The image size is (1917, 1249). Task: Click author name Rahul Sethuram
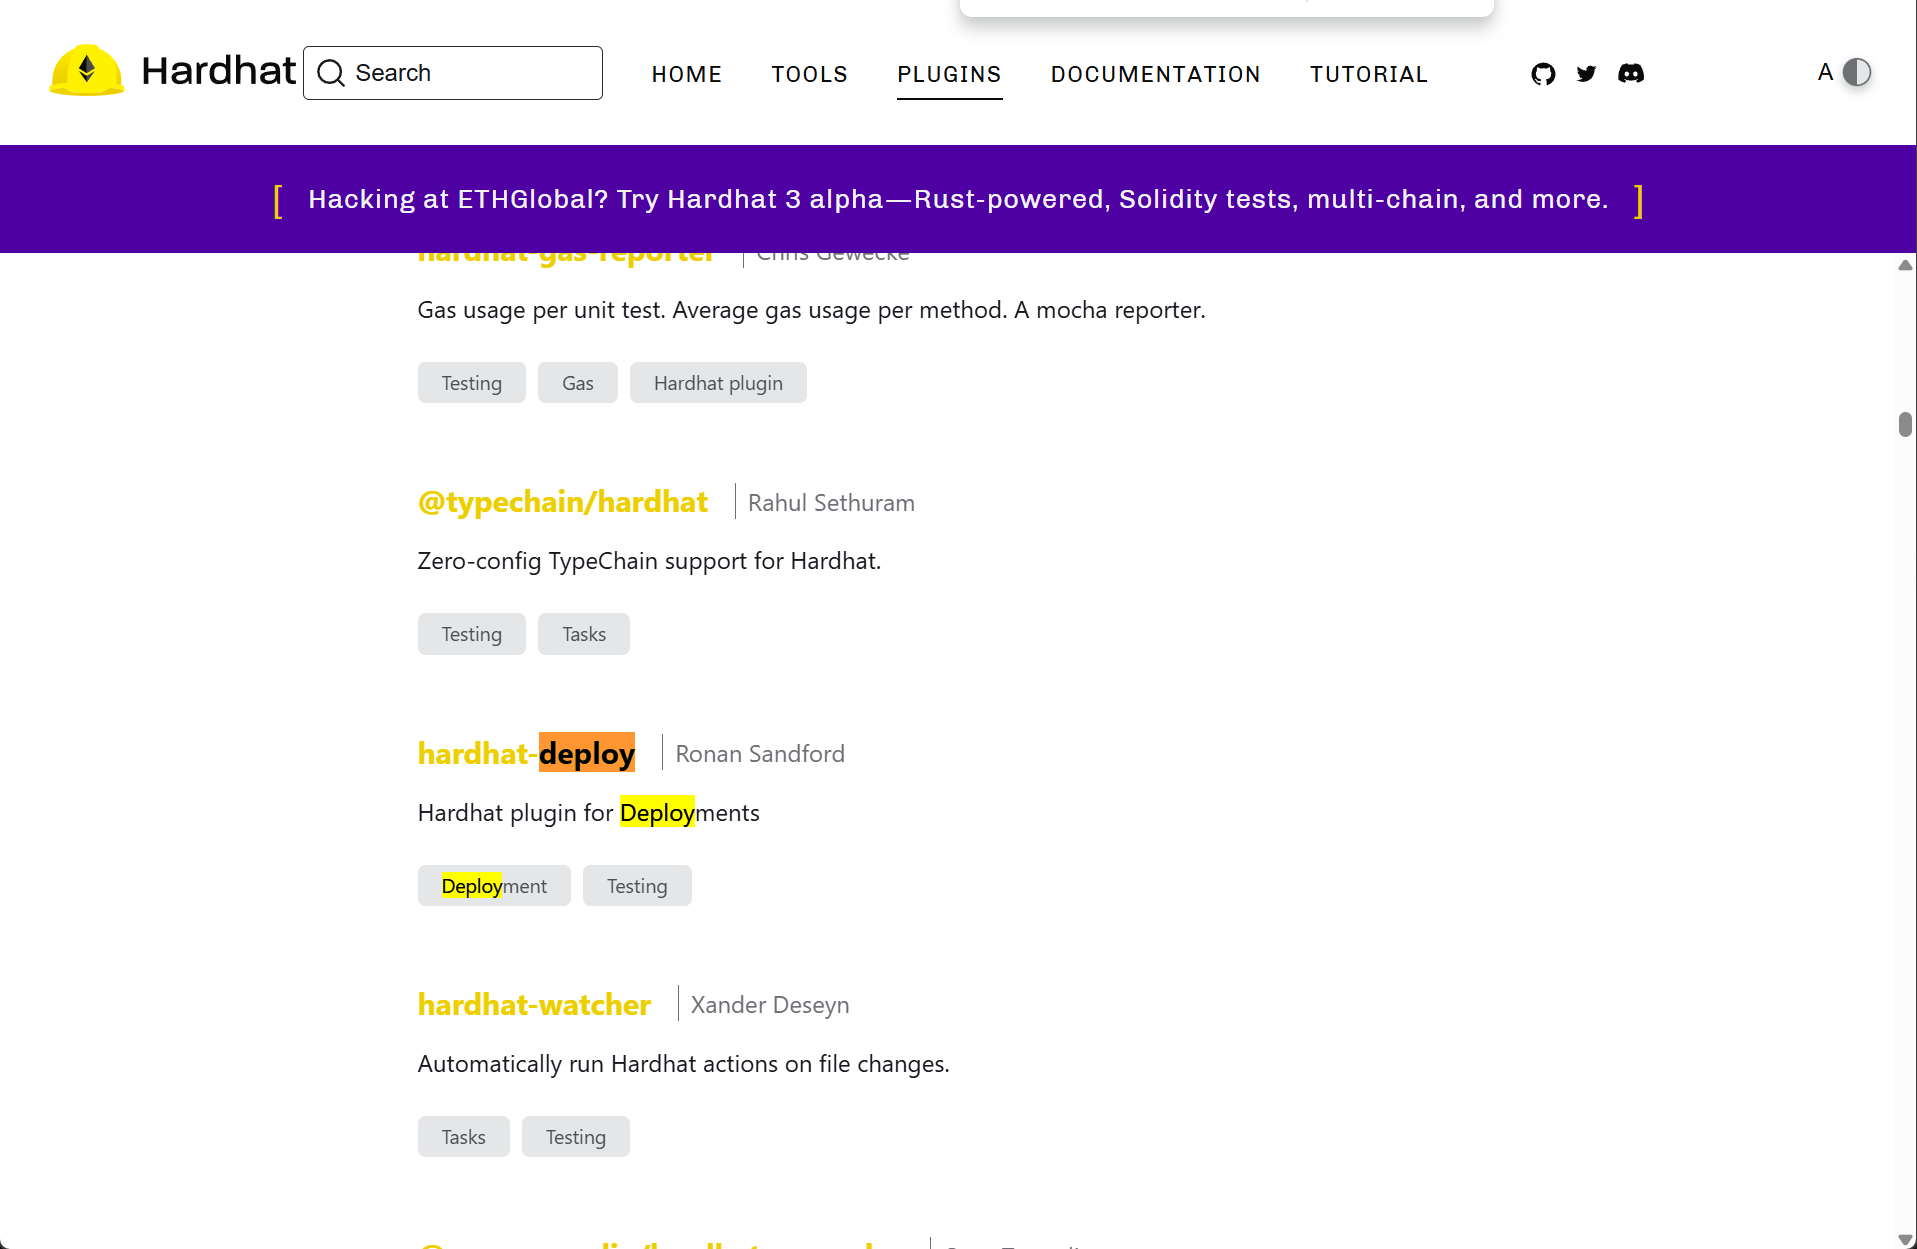pyautogui.click(x=831, y=503)
